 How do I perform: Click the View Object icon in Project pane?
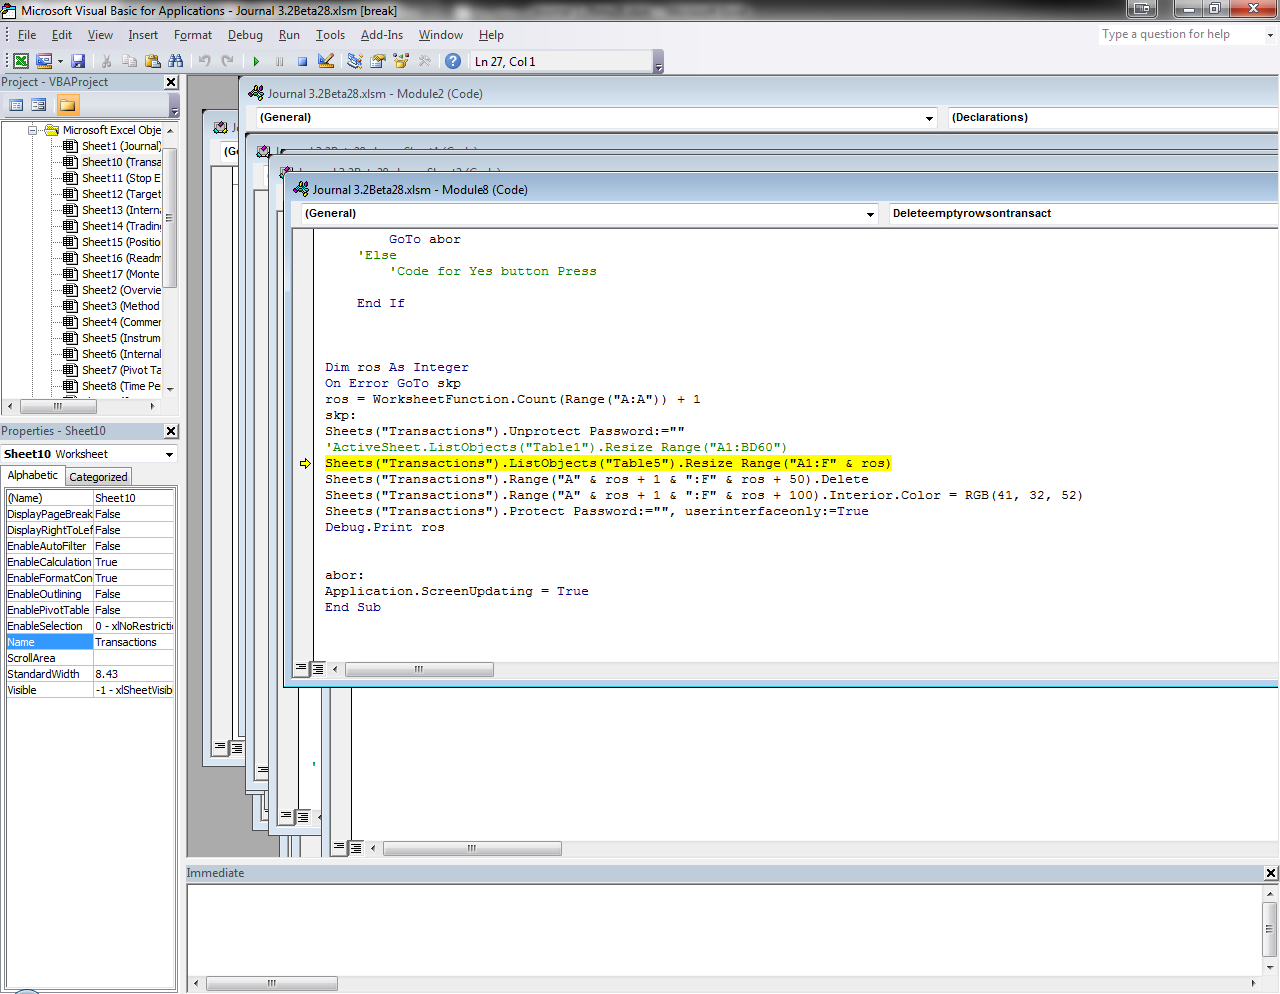(38, 105)
